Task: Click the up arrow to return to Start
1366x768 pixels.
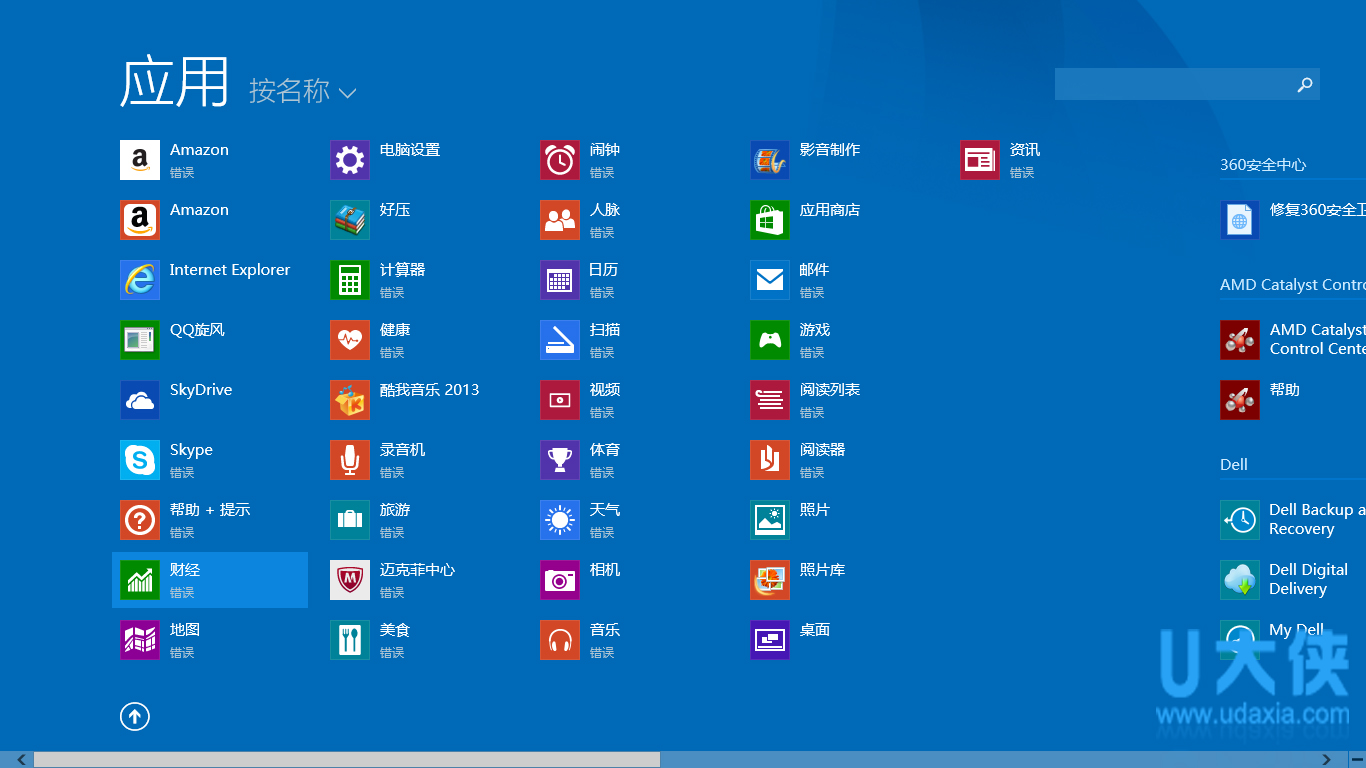Action: point(135,716)
